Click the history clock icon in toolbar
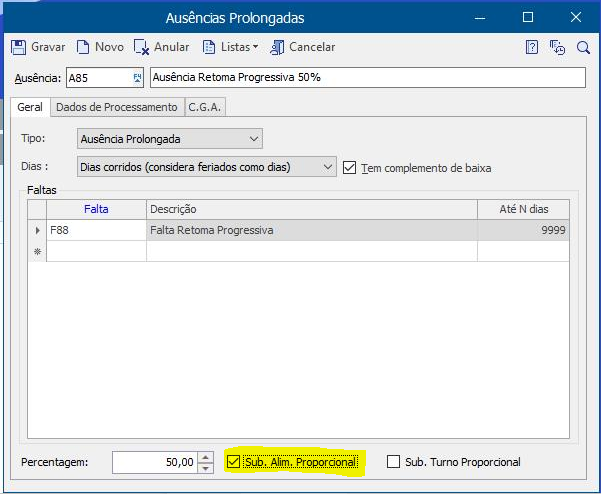 [x=558, y=47]
